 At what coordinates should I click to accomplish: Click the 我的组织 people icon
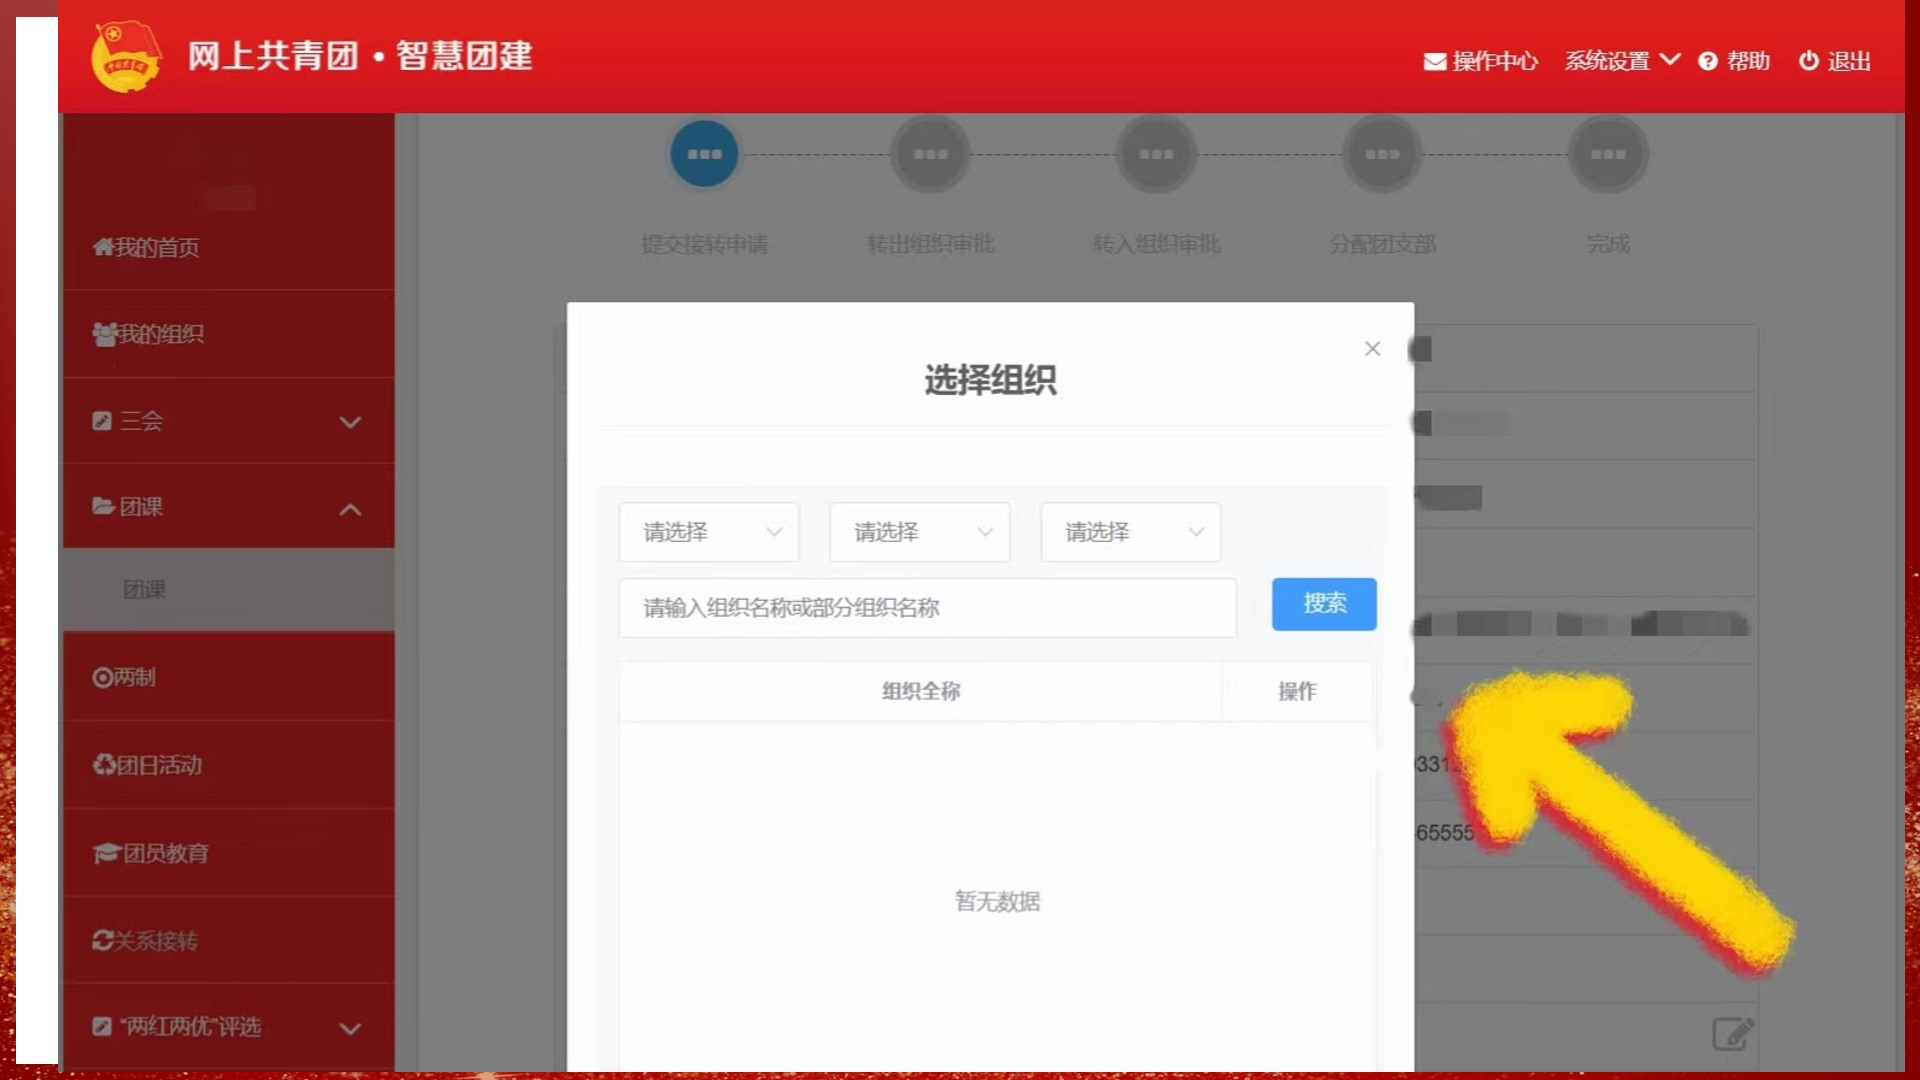(104, 334)
